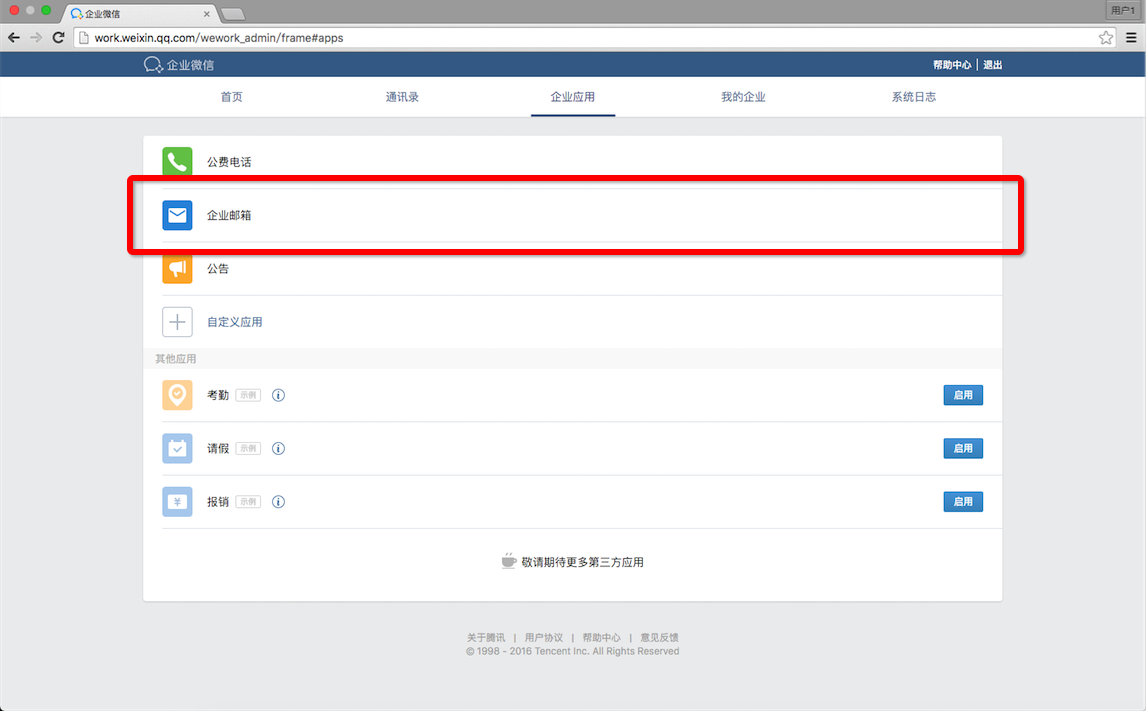The width and height of the screenshot is (1146, 711).
Task: Select the 报销 expense reimbursement icon
Action: tap(177, 501)
